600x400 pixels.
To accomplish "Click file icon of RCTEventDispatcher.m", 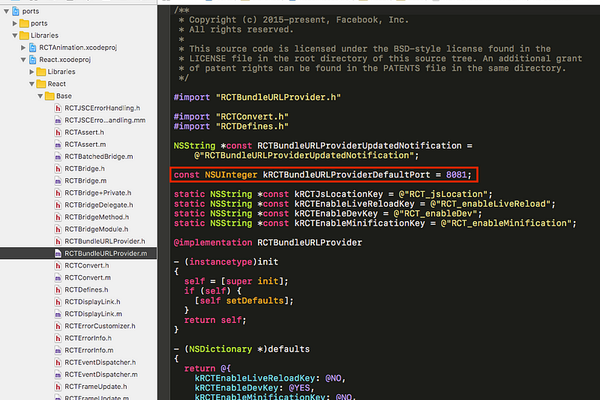I will pyautogui.click(x=58, y=374).
